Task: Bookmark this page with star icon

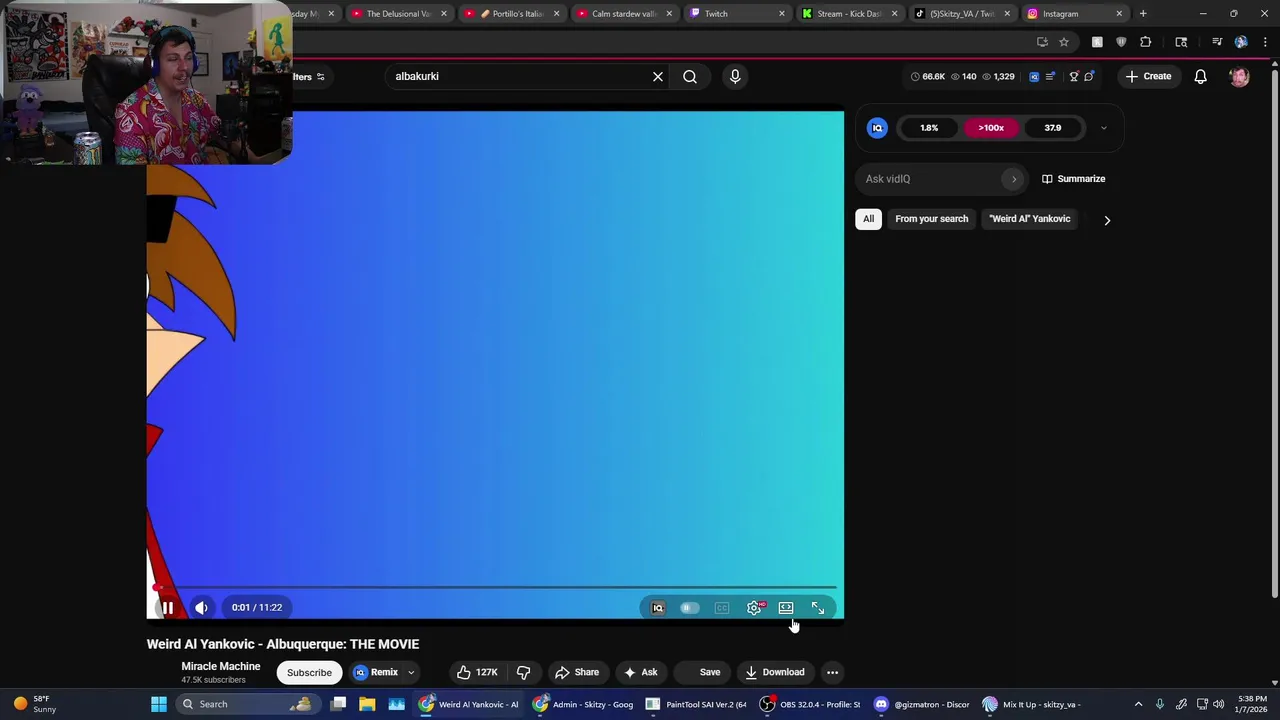Action: point(1064,42)
